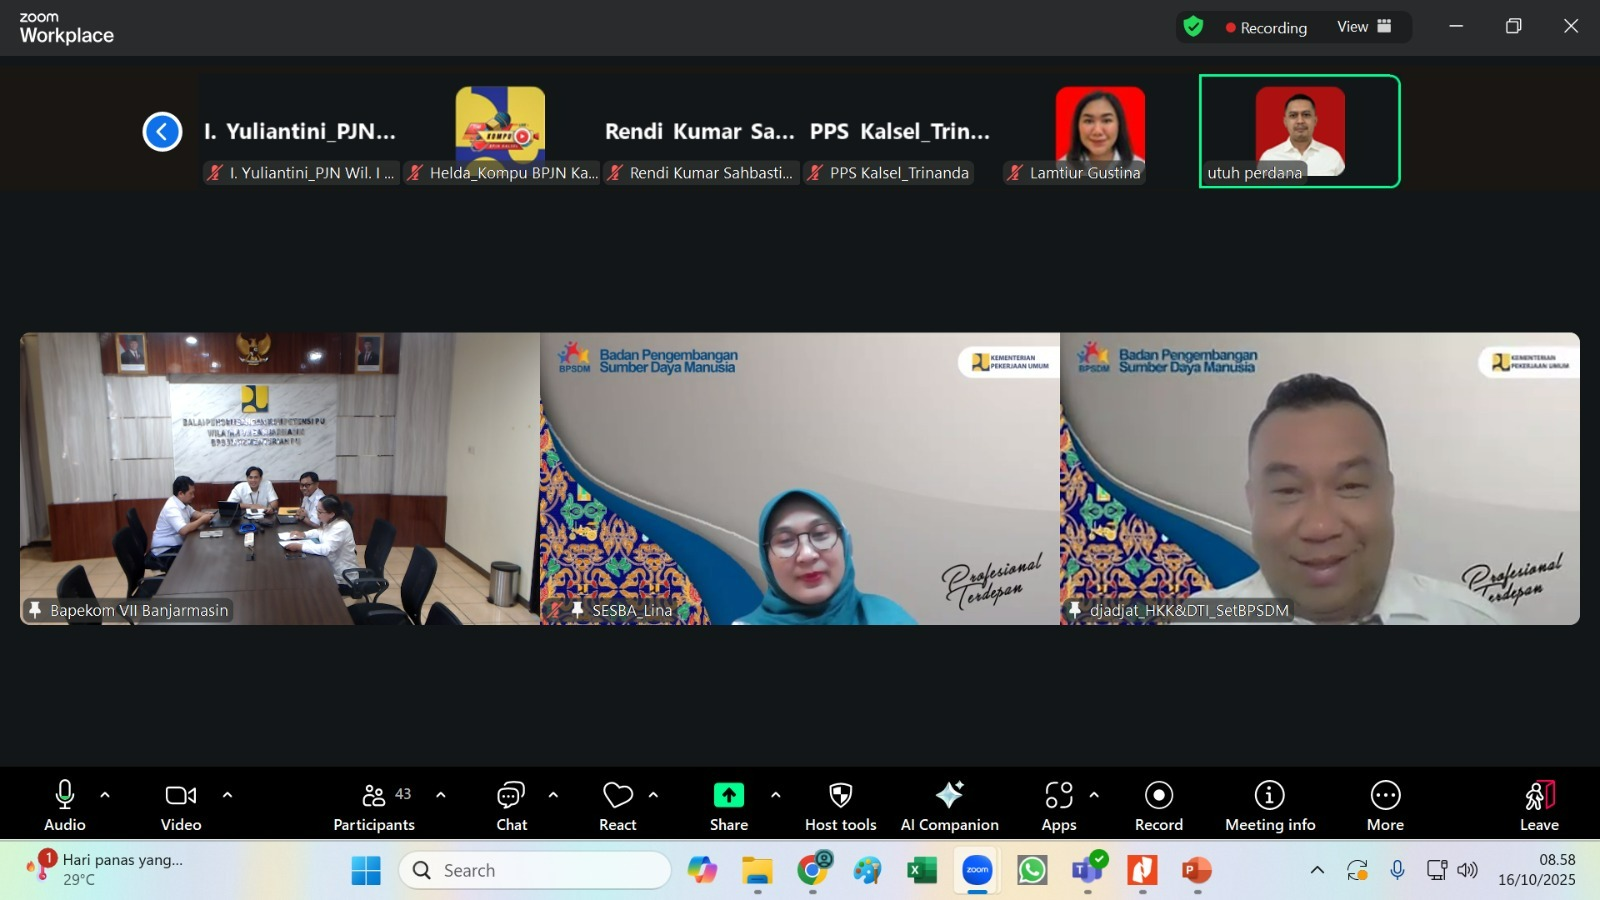Open WhatsApp from the taskbar
1600x900 pixels.
(x=1031, y=870)
